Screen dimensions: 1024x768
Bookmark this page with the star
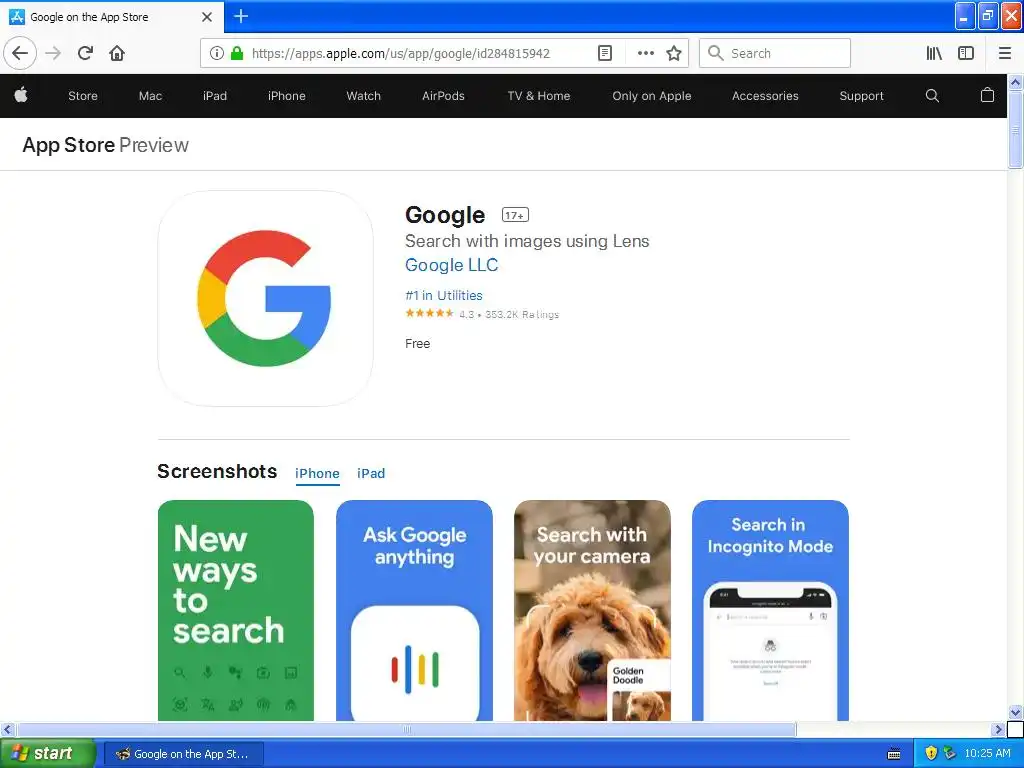point(674,53)
